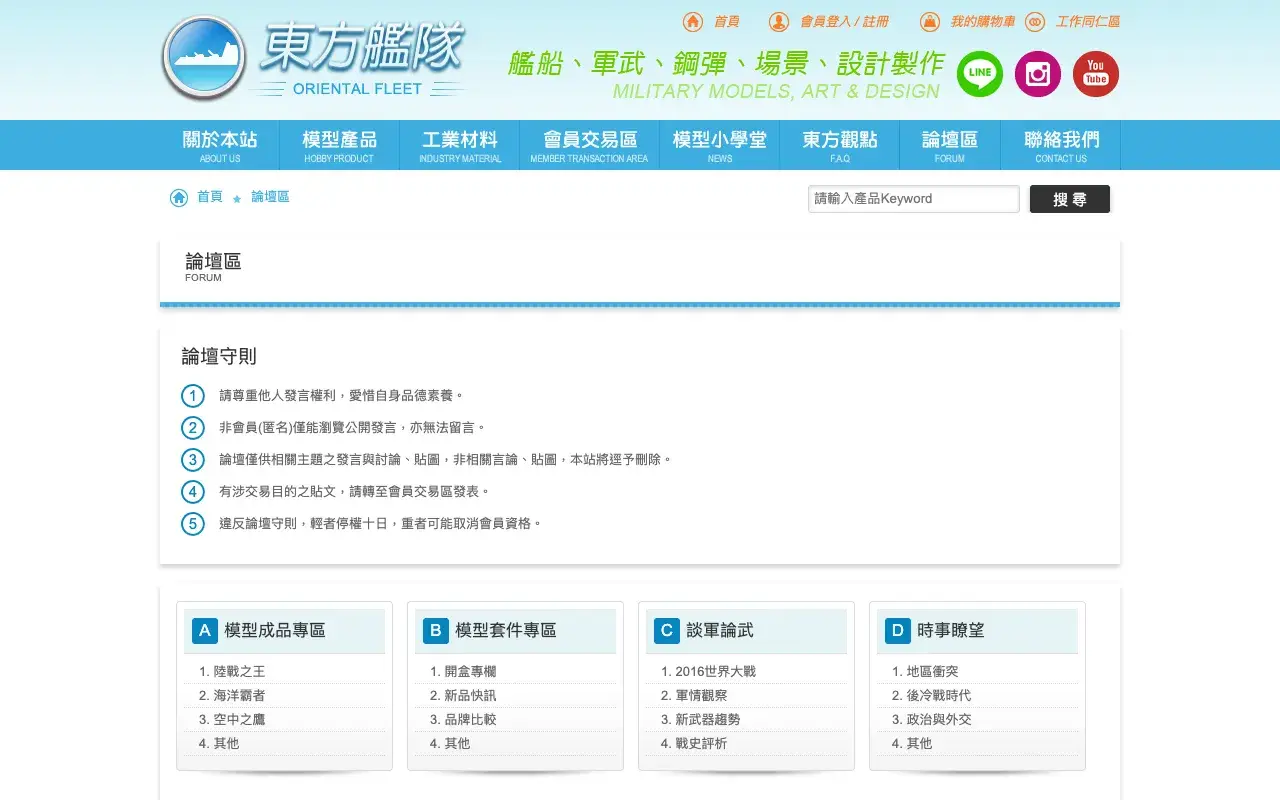Open the 工業材料 Industry Material menu
The image size is (1280, 800).
[460, 145]
